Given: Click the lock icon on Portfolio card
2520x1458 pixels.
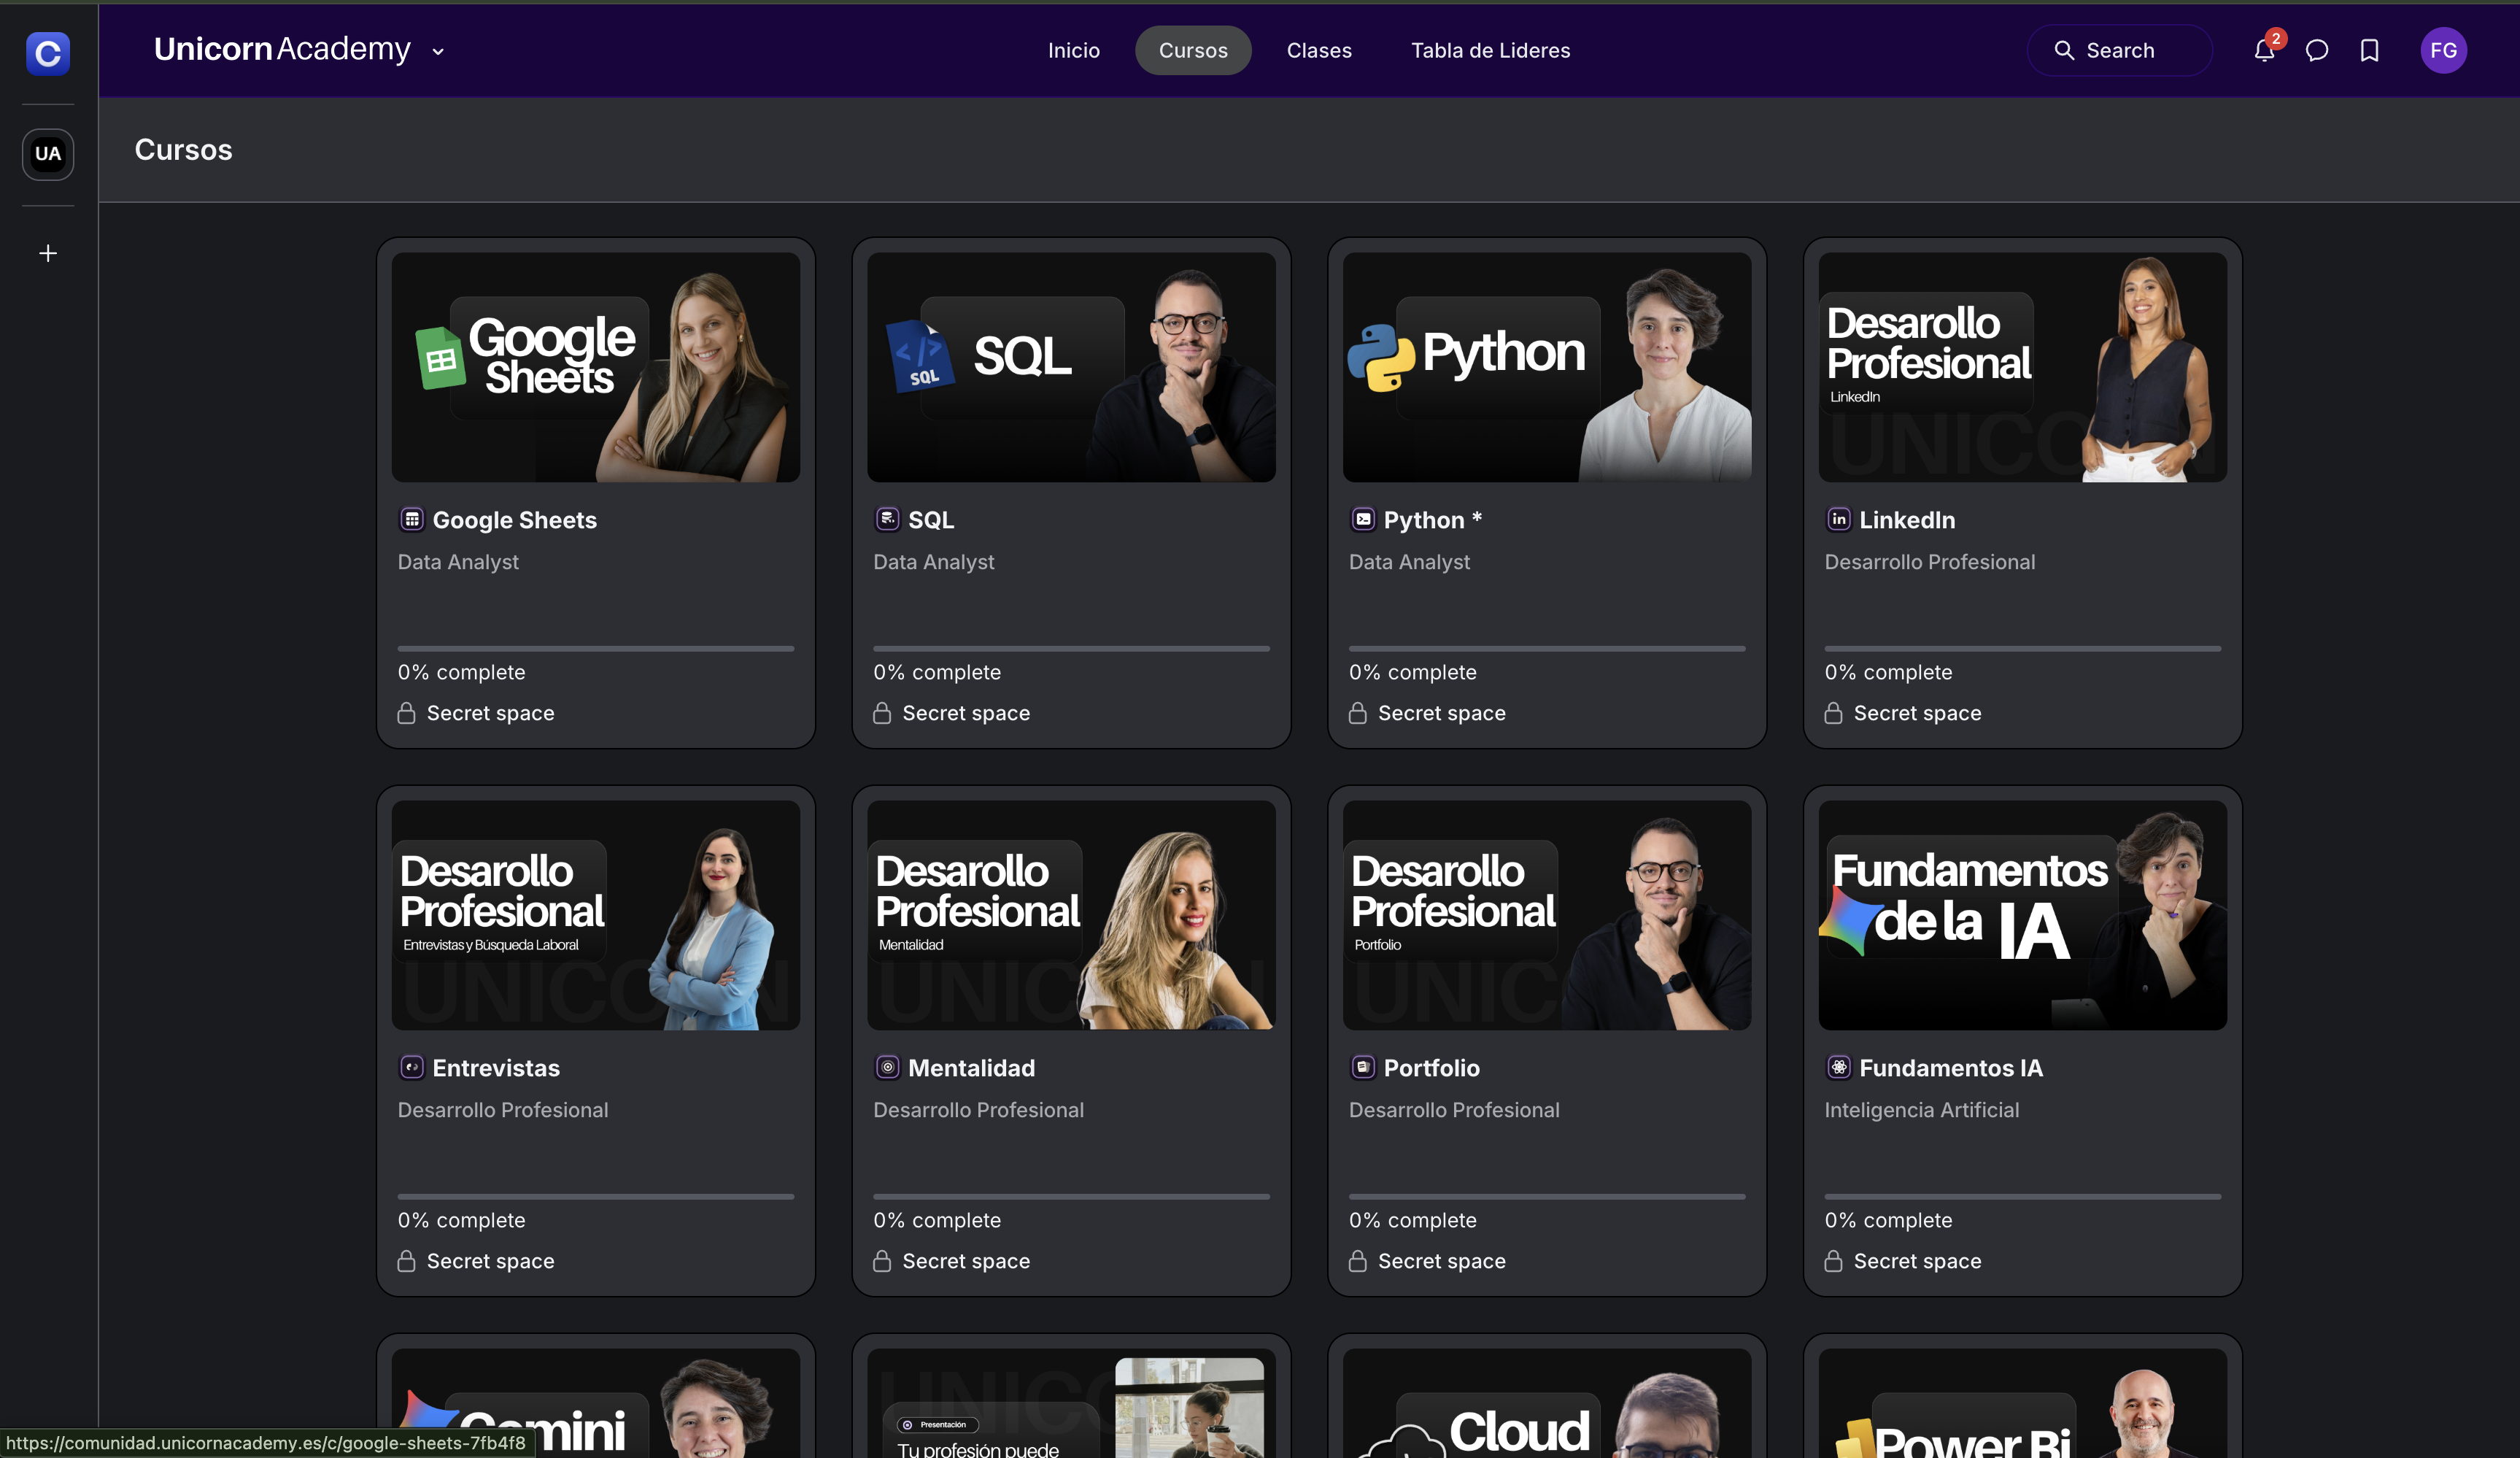Looking at the screenshot, I should point(1357,1261).
